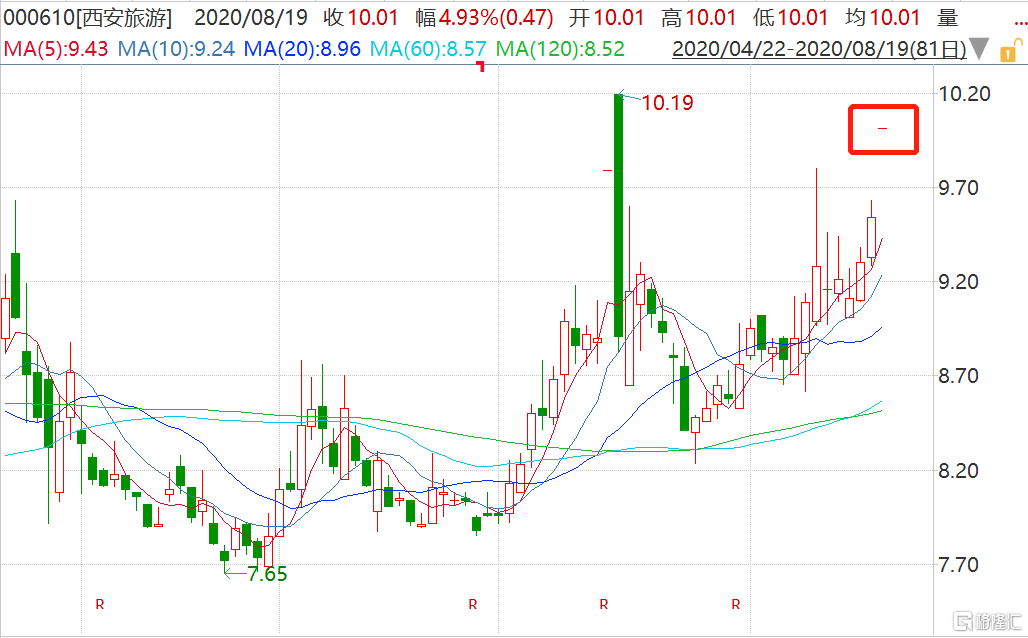This screenshot has height=638, width=1028.
Task: Click the R marker below the 10.19 peak
Action: point(604,604)
